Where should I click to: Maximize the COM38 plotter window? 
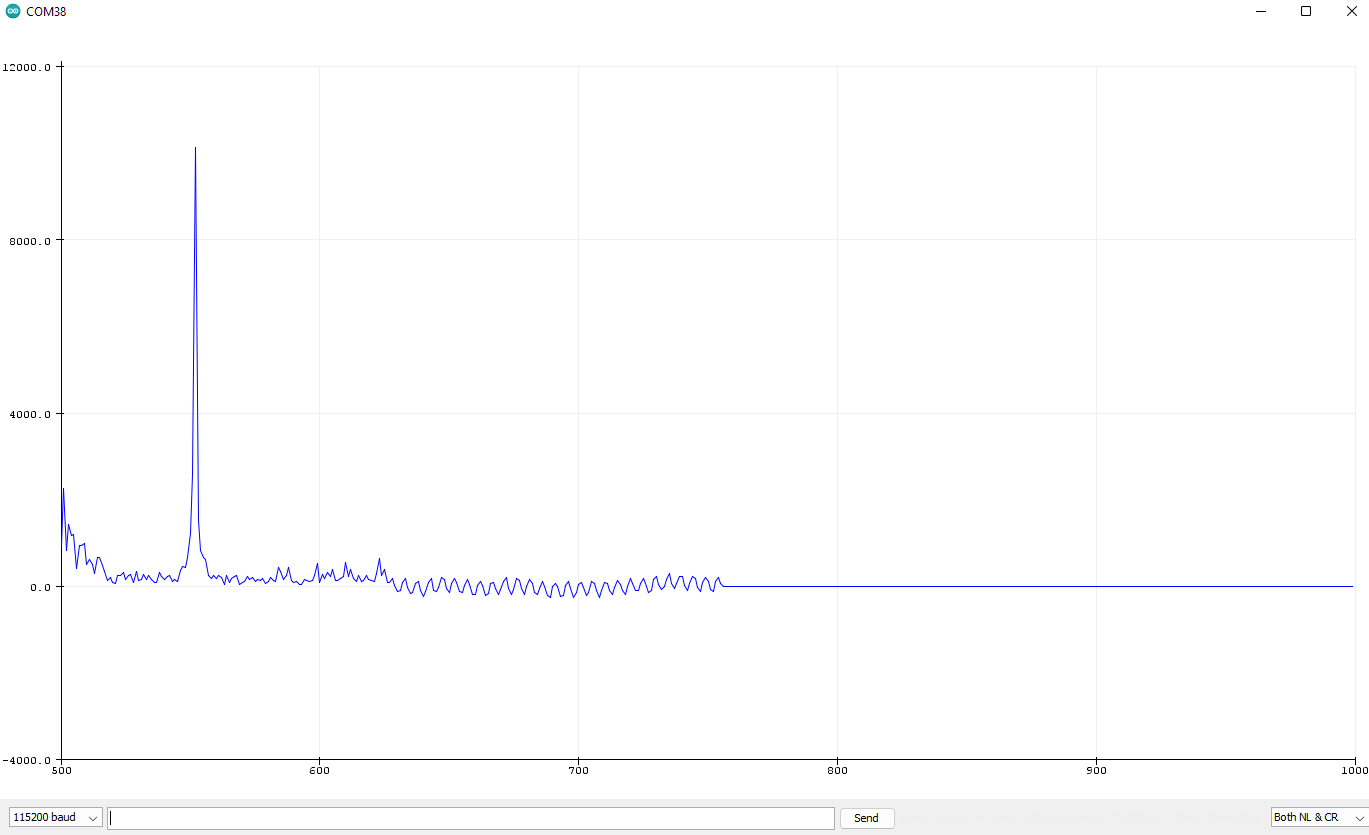tap(1306, 11)
